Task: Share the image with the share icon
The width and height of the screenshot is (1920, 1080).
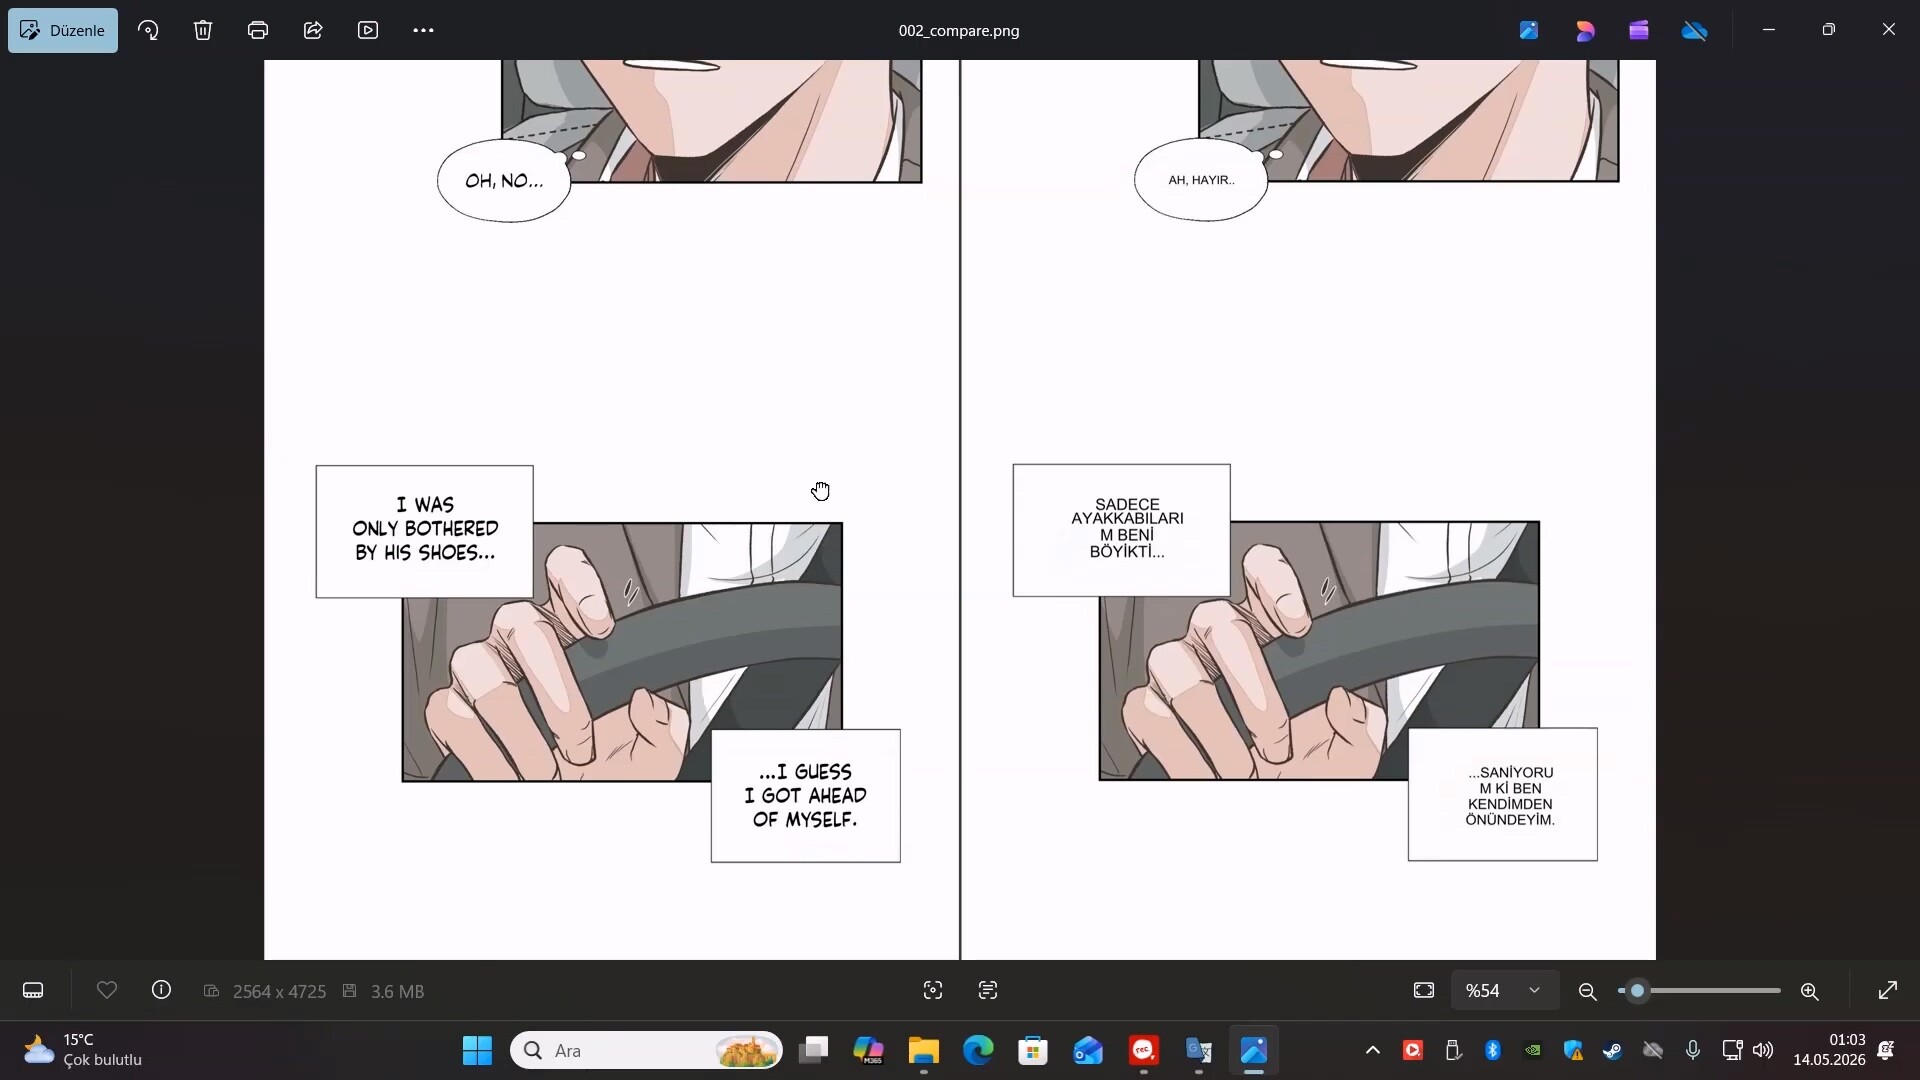Action: click(x=313, y=30)
